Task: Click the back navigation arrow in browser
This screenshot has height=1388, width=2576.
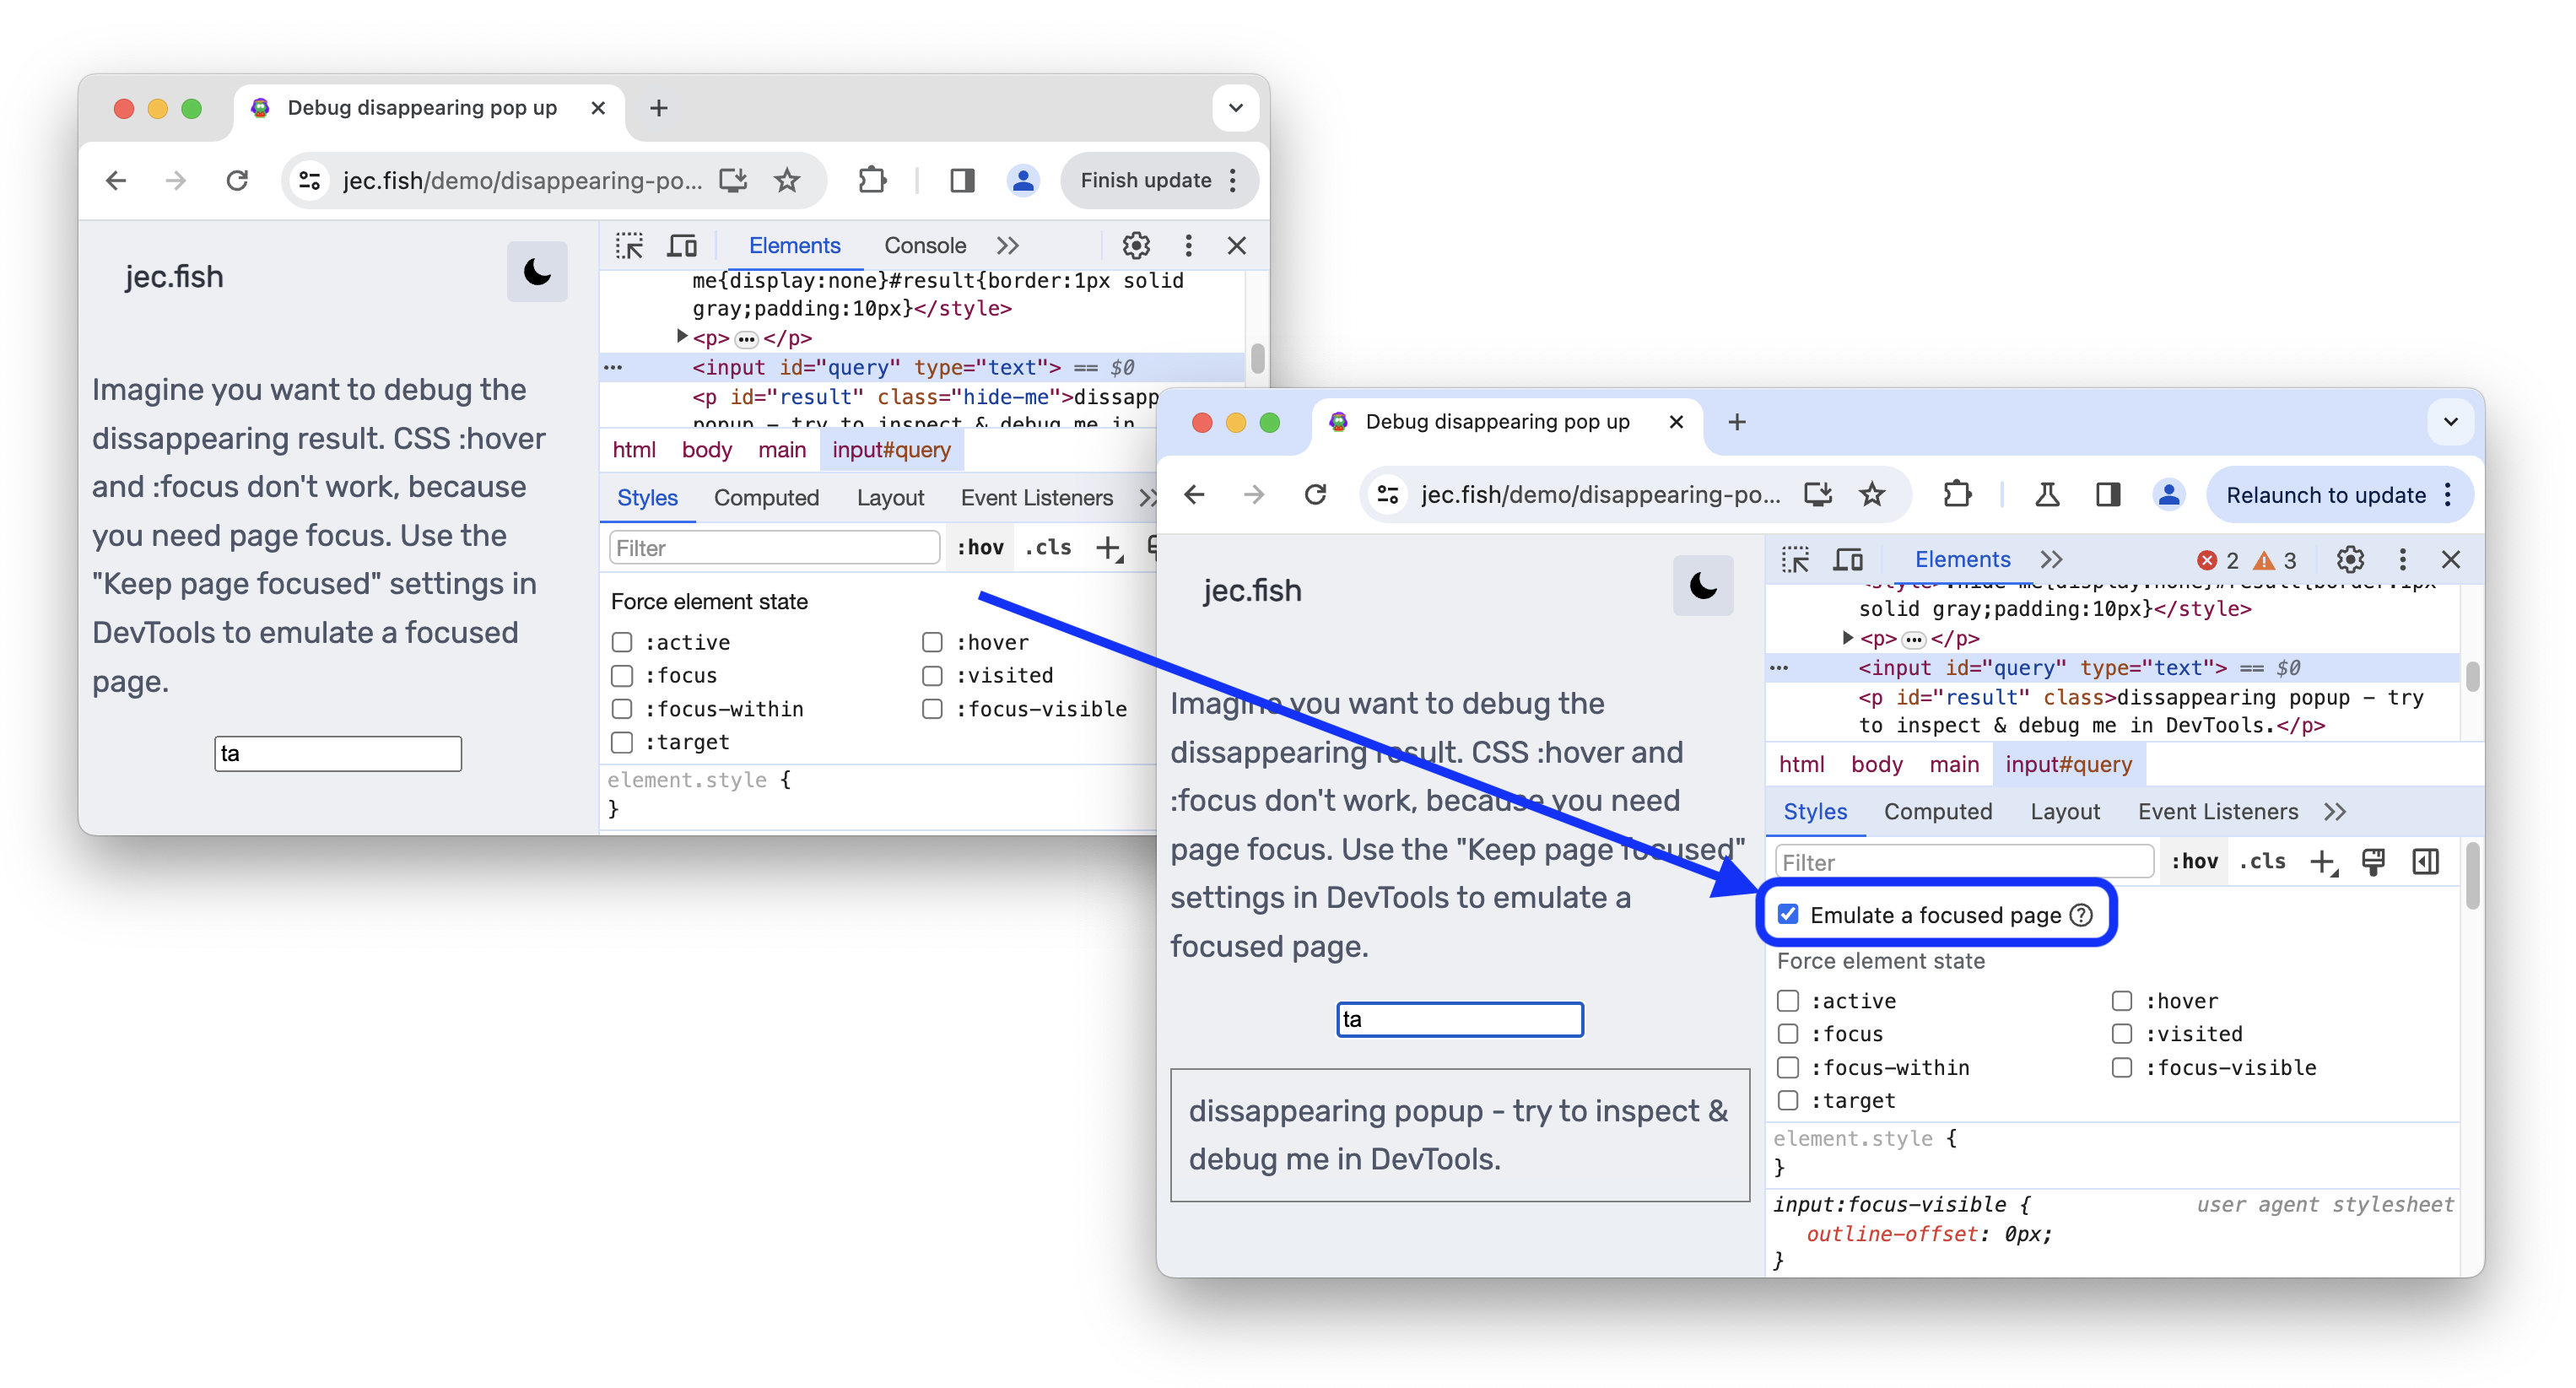Action: 116,181
